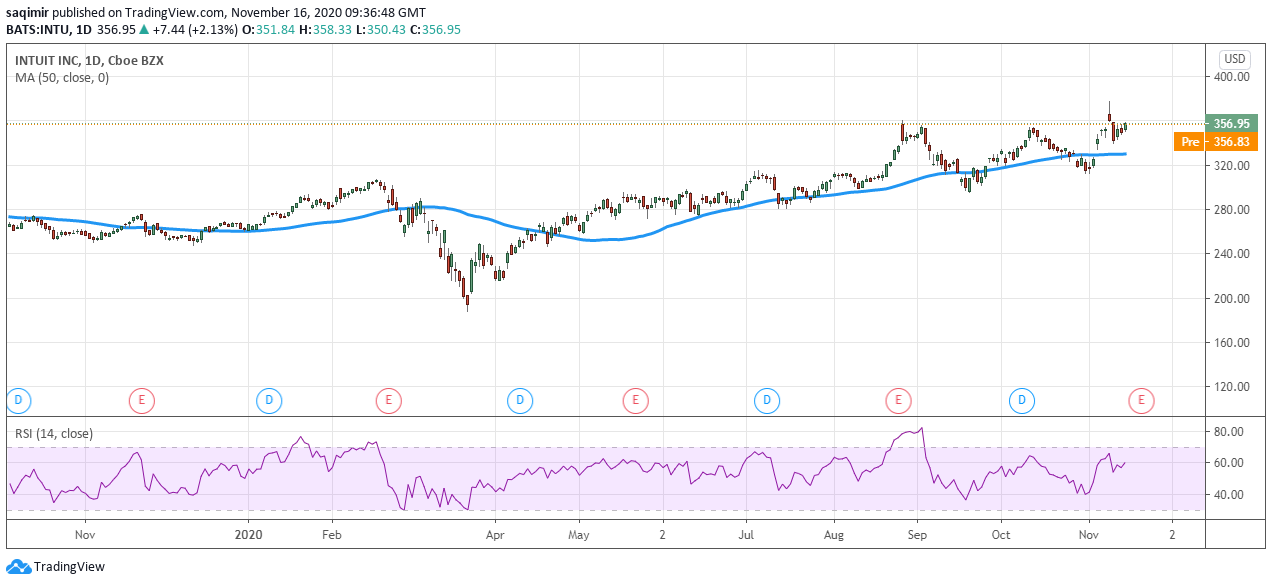Click the 400.00 label on price axis
The width and height of the screenshot is (1272, 585).
pos(1232,76)
